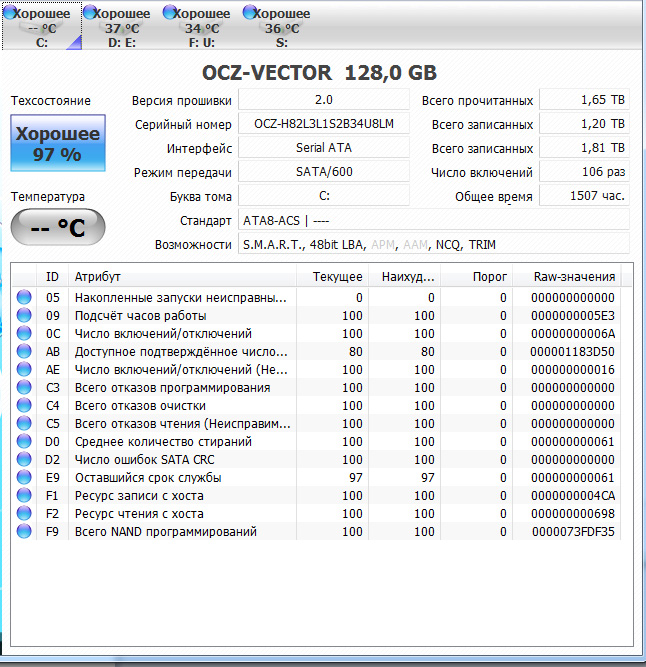Click status icon for attribute C5
The height and width of the screenshot is (667, 646).
[x=24, y=423]
